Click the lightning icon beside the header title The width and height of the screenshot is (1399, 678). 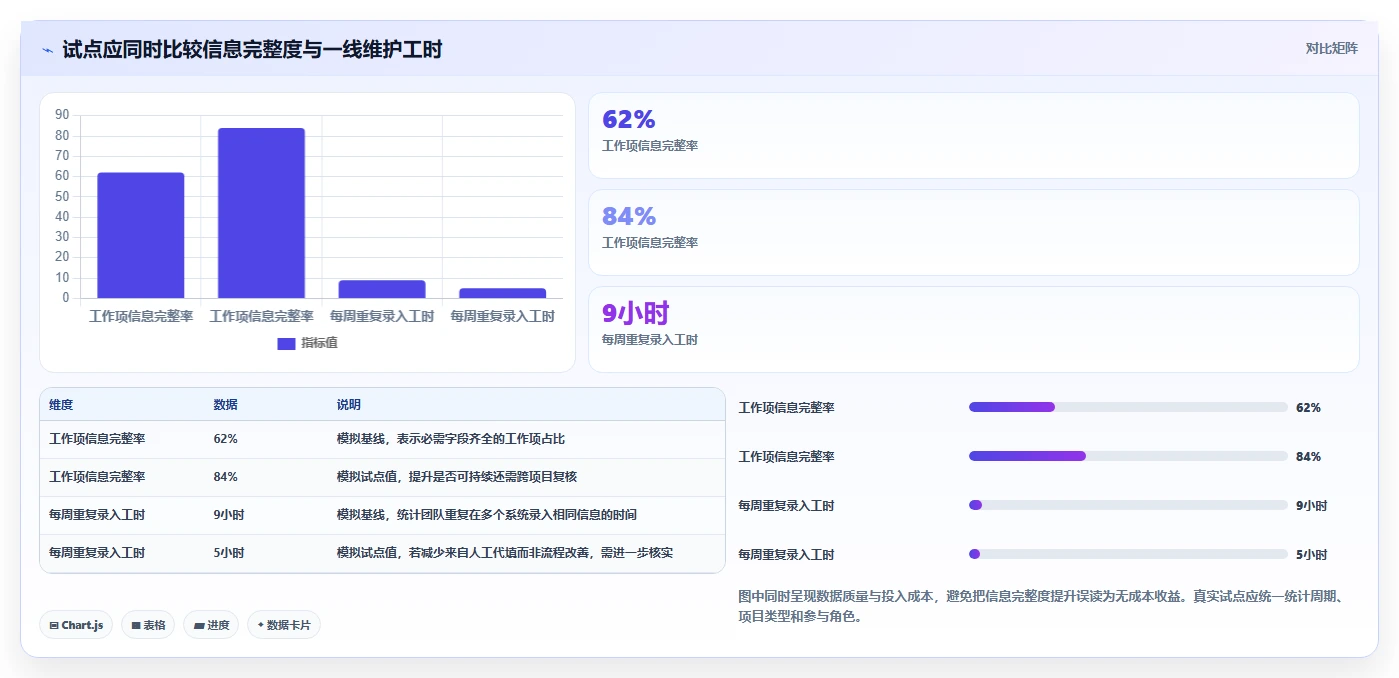47,50
